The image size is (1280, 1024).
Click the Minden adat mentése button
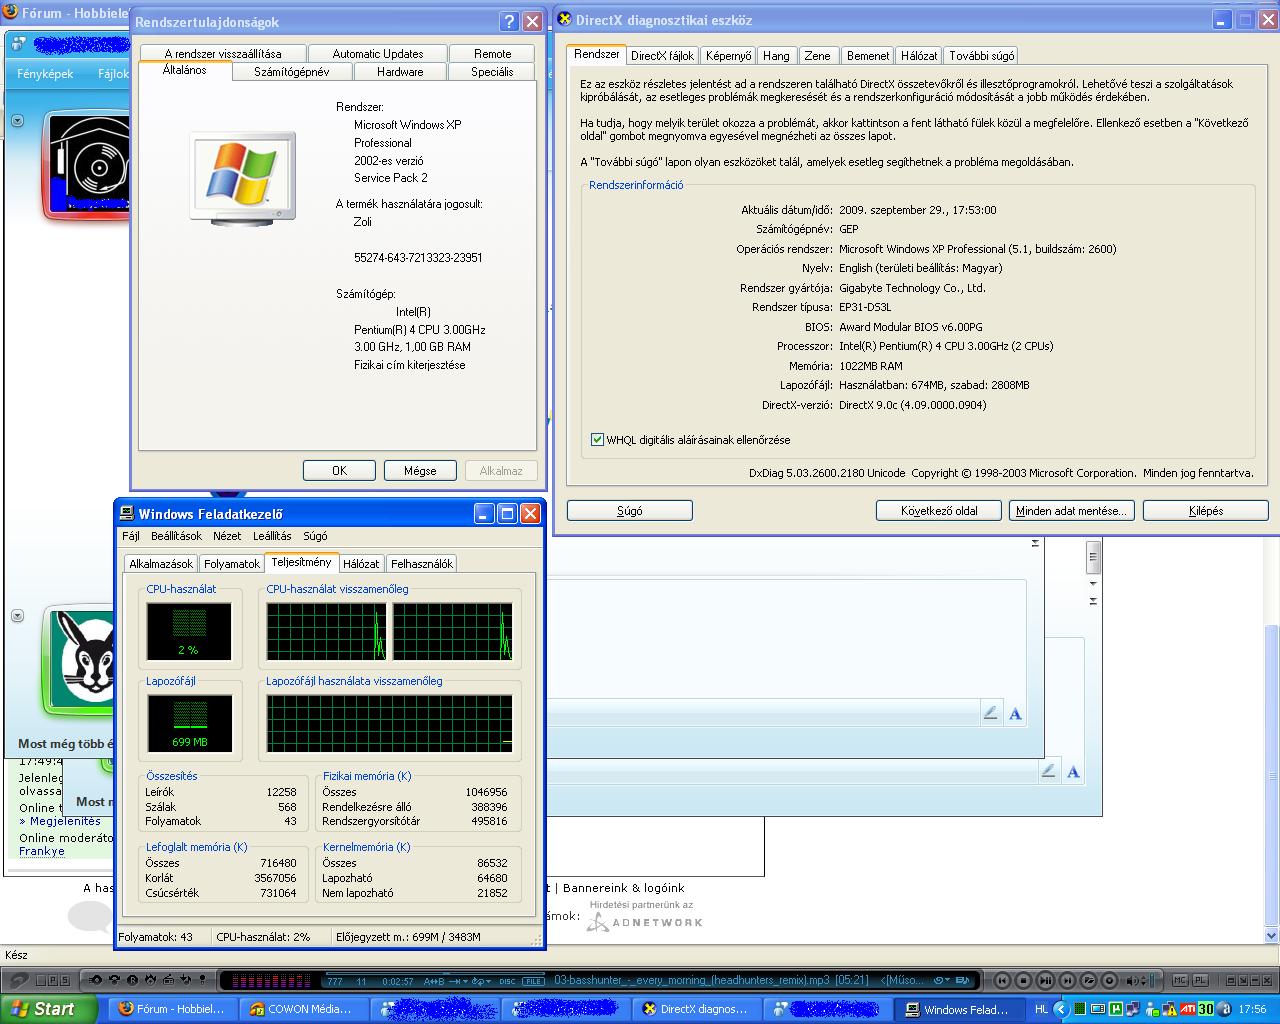(1071, 511)
